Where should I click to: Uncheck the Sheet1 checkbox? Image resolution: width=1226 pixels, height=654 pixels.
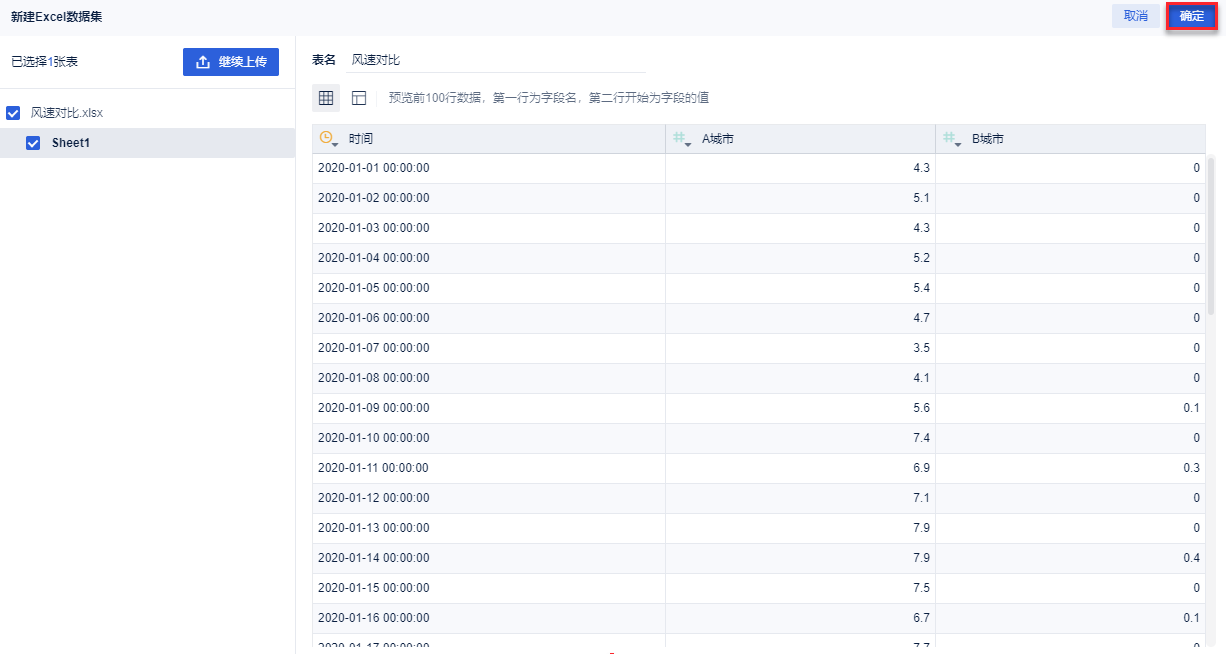click(33, 143)
